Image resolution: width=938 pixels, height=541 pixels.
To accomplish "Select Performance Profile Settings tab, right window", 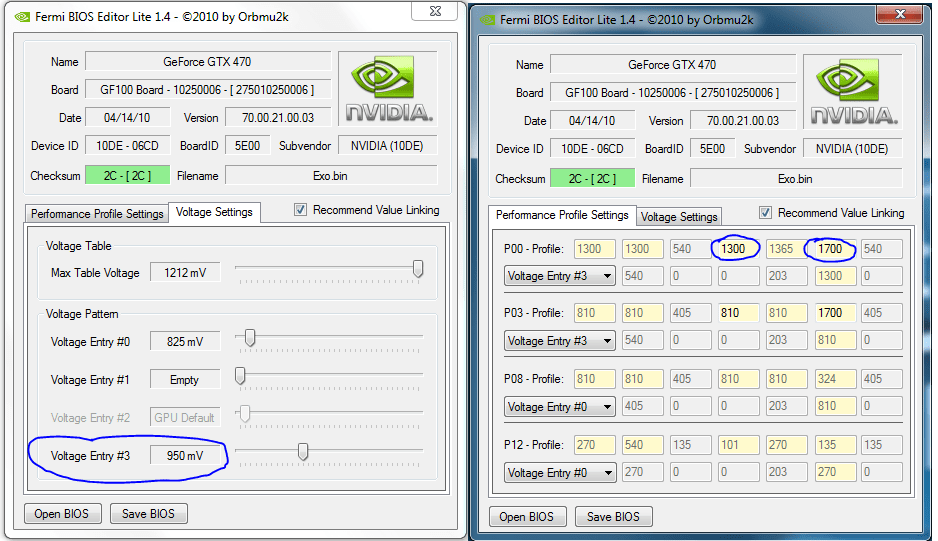I will pos(562,215).
